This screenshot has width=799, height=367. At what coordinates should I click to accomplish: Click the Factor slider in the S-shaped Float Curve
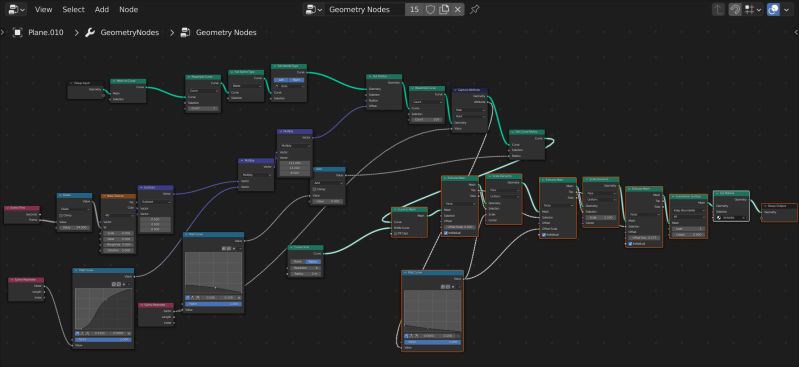pos(103,339)
